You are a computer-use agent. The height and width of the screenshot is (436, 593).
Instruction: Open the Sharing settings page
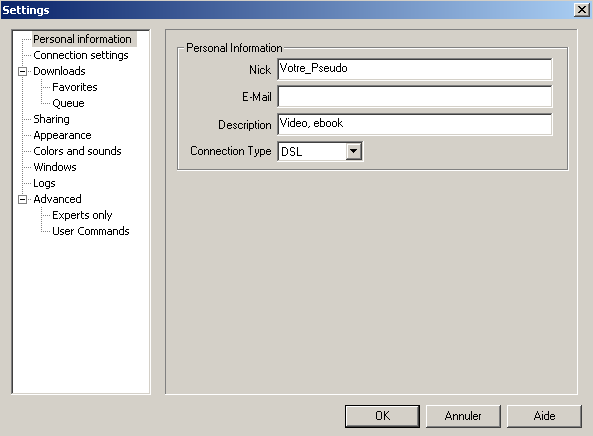coord(51,119)
